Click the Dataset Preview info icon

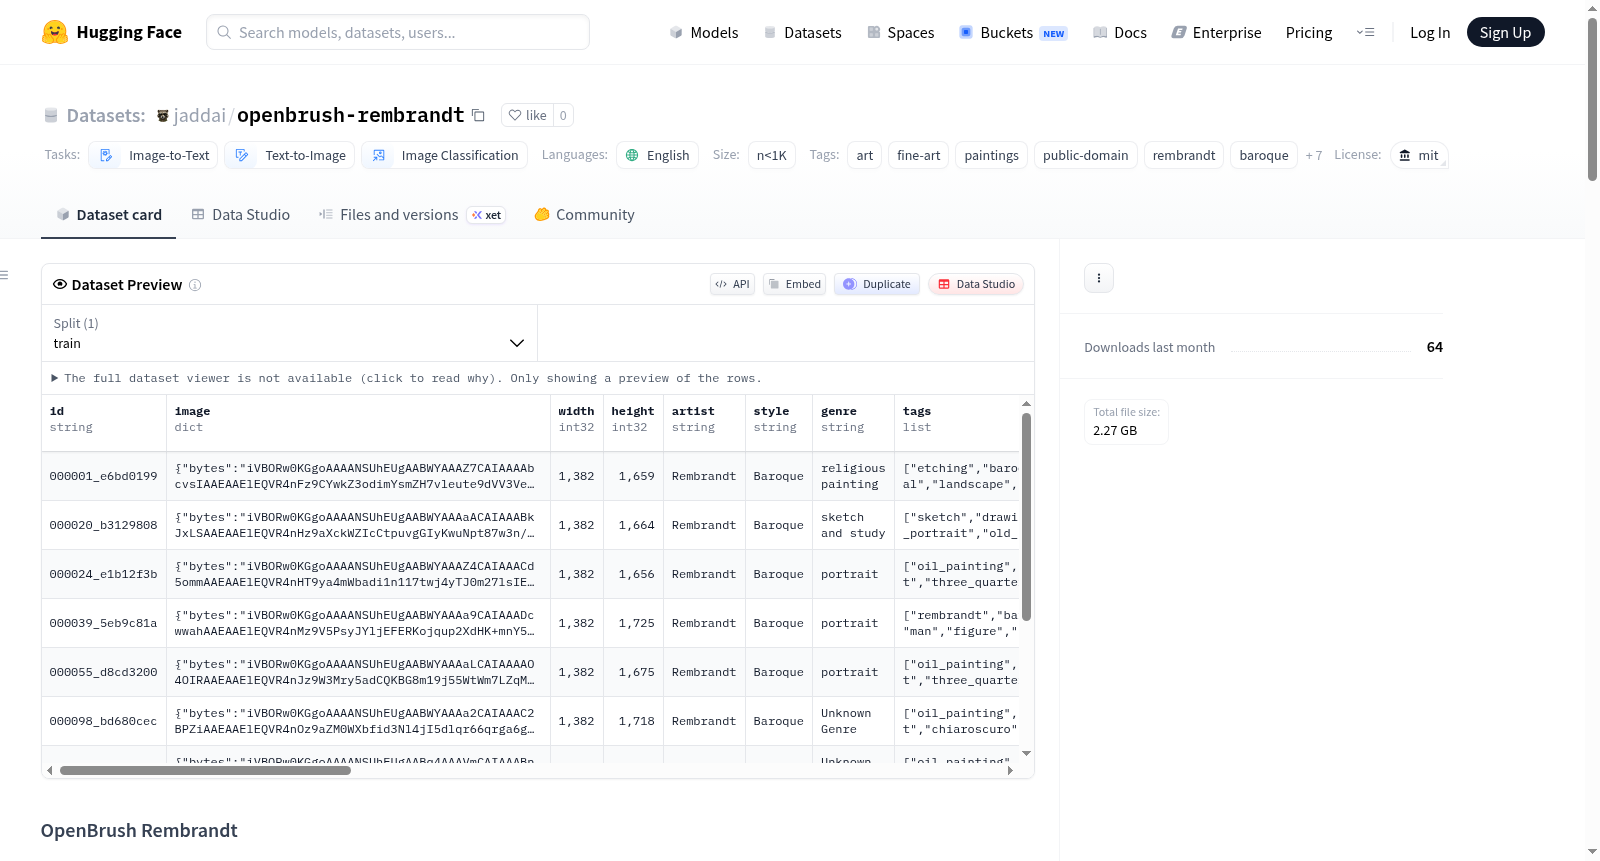(195, 285)
